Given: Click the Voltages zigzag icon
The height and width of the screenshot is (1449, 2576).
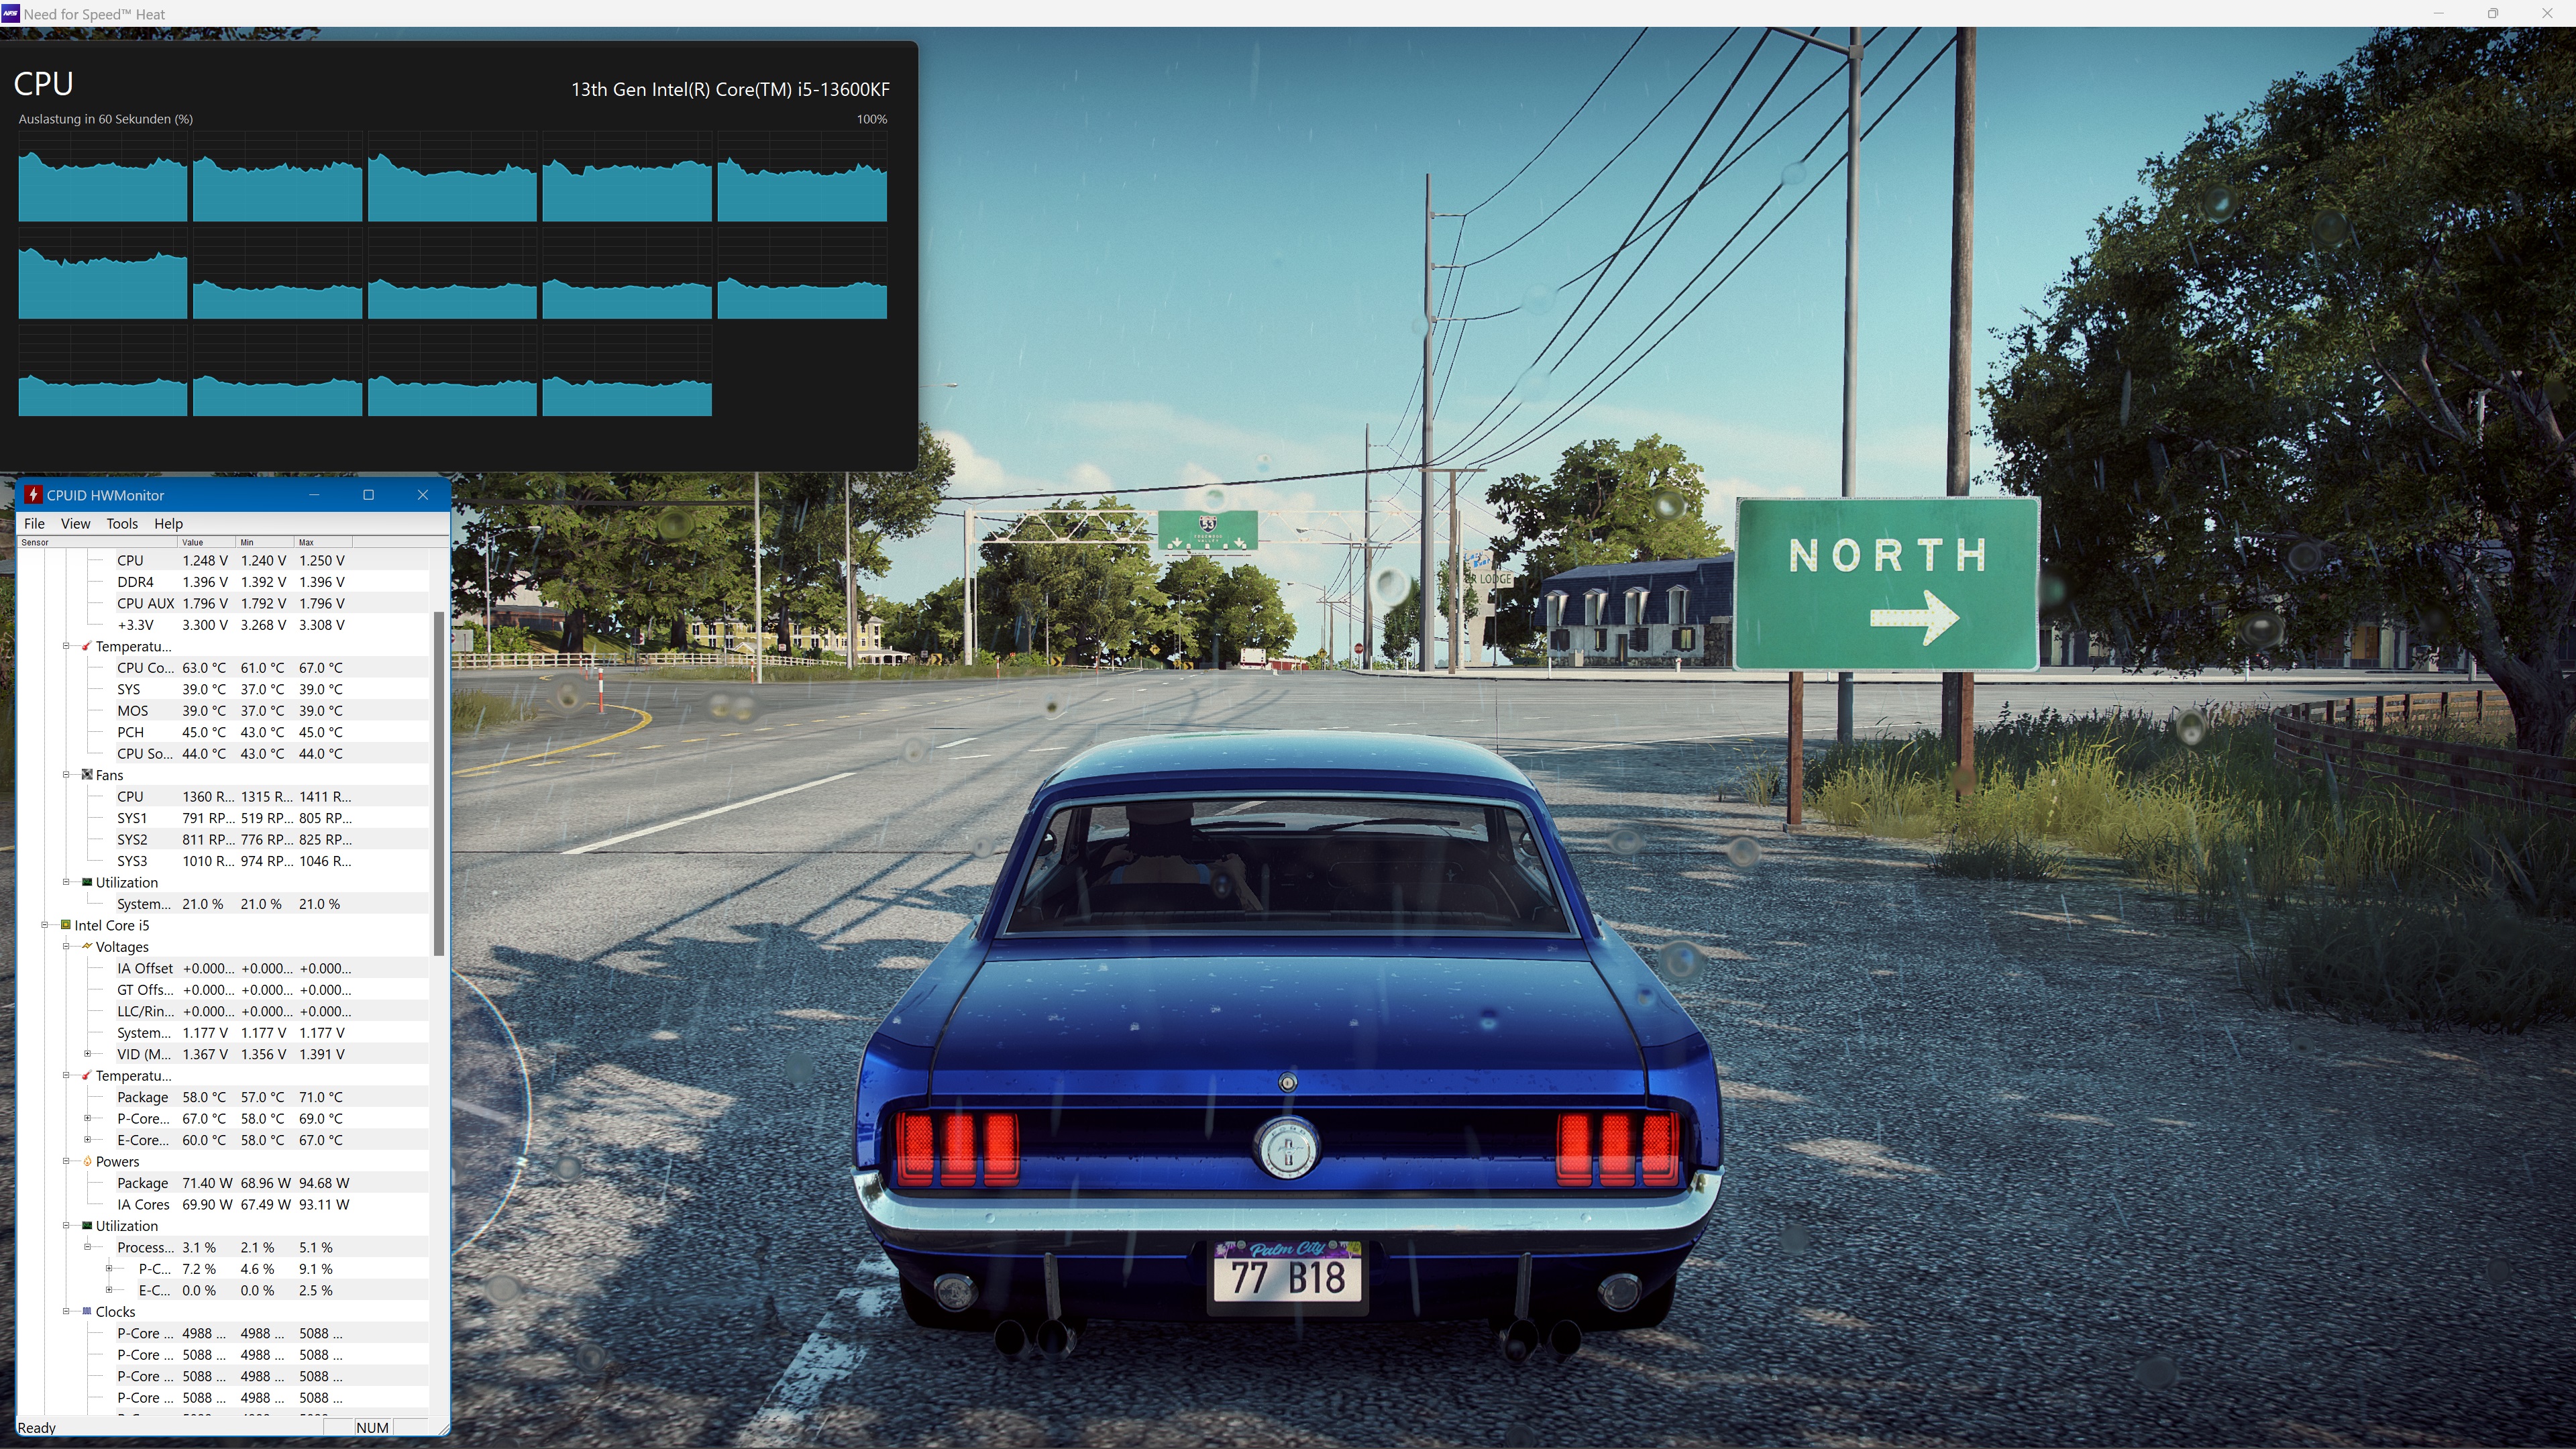Looking at the screenshot, I should 87,946.
